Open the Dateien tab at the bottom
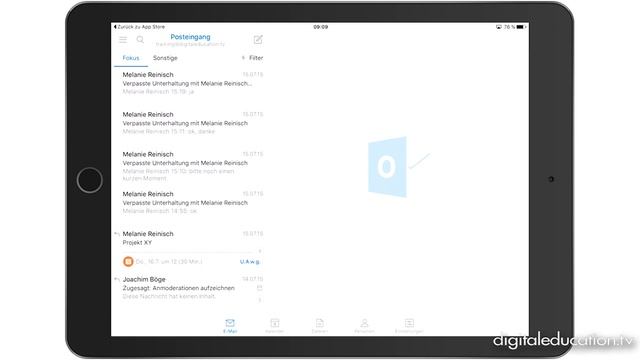The height and width of the screenshot is (360, 640). click(320, 326)
